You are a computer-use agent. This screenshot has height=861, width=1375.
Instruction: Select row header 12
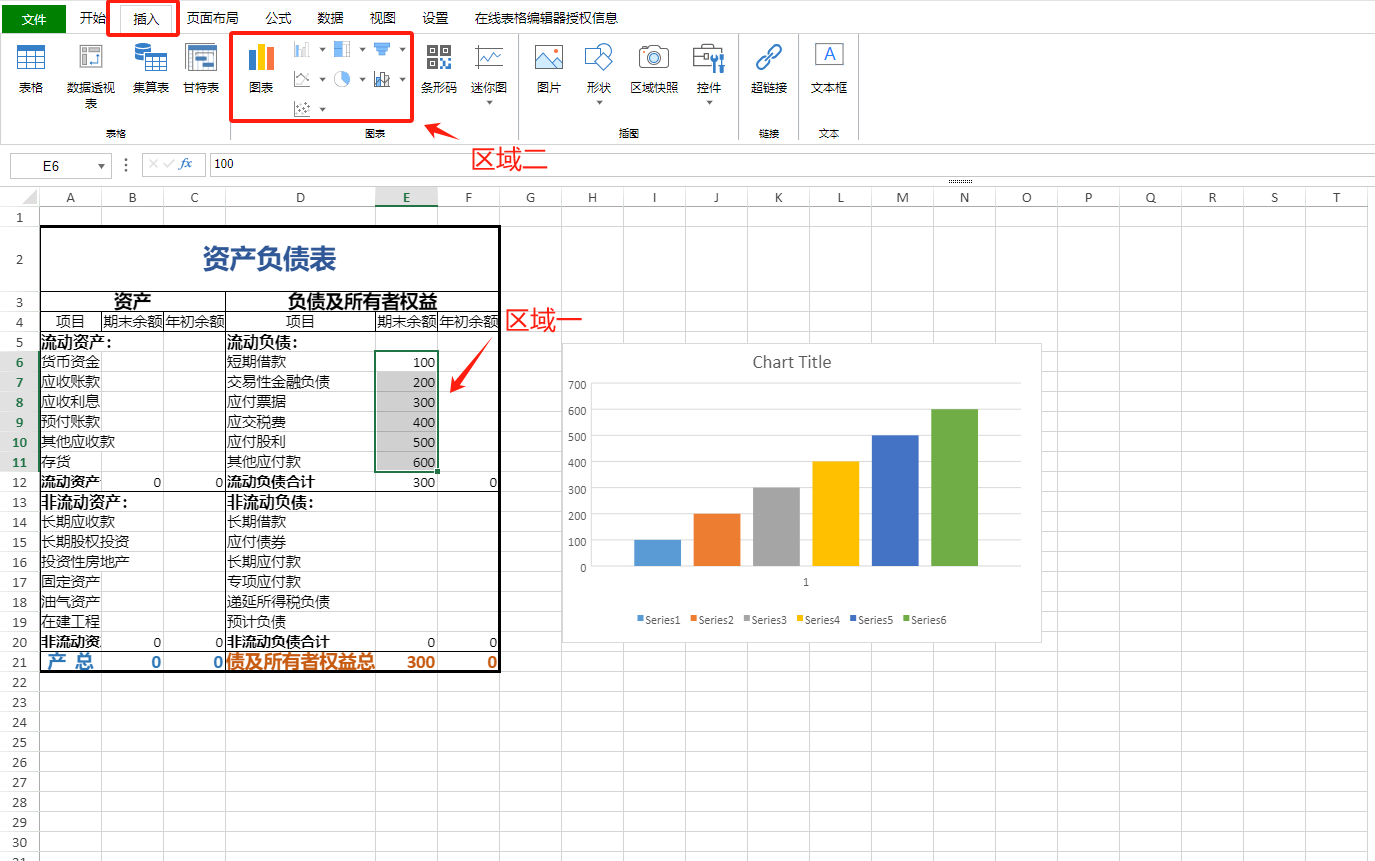pos(19,482)
